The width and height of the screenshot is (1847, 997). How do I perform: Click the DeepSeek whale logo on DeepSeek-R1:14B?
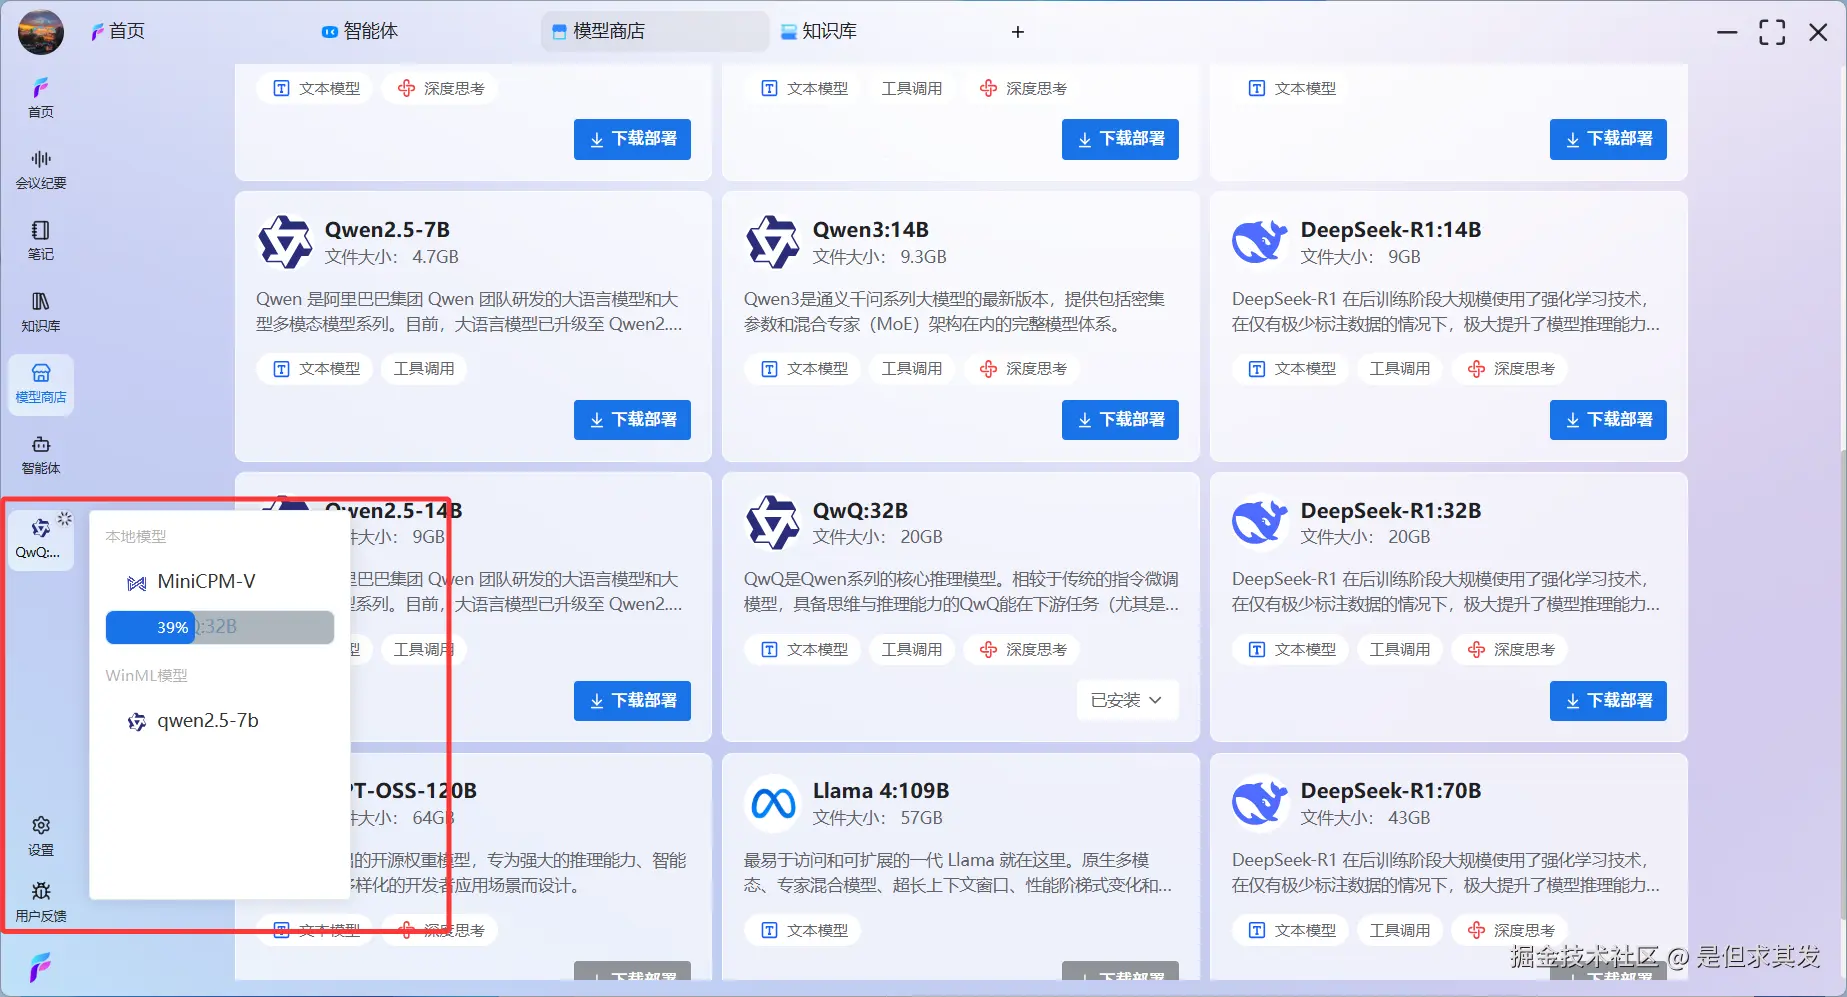(x=1259, y=241)
